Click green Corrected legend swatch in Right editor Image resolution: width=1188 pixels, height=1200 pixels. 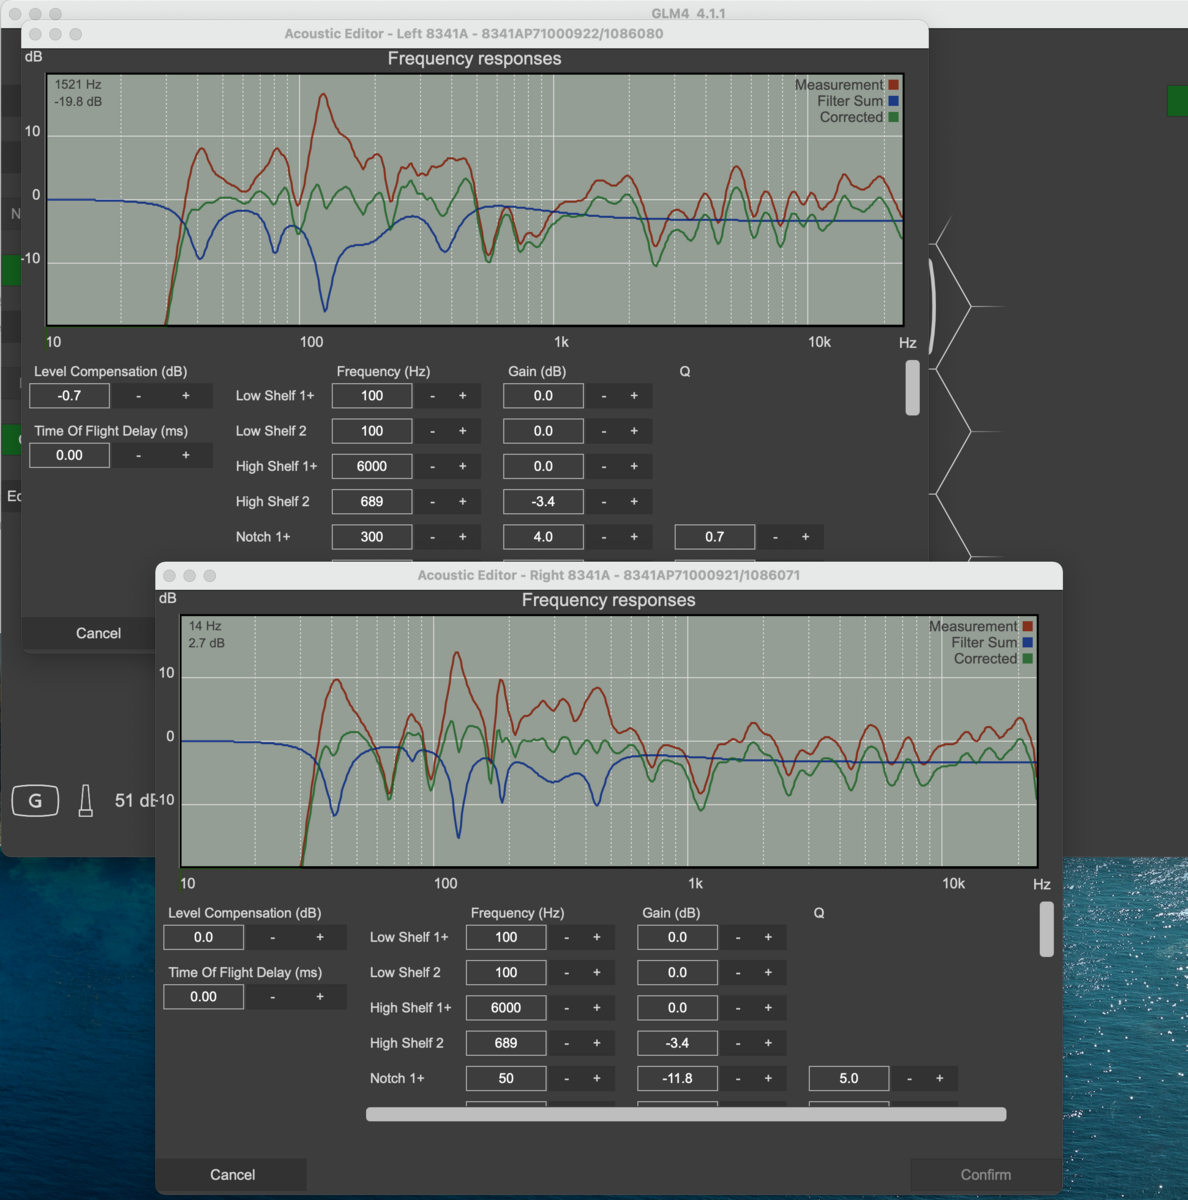1027,659
